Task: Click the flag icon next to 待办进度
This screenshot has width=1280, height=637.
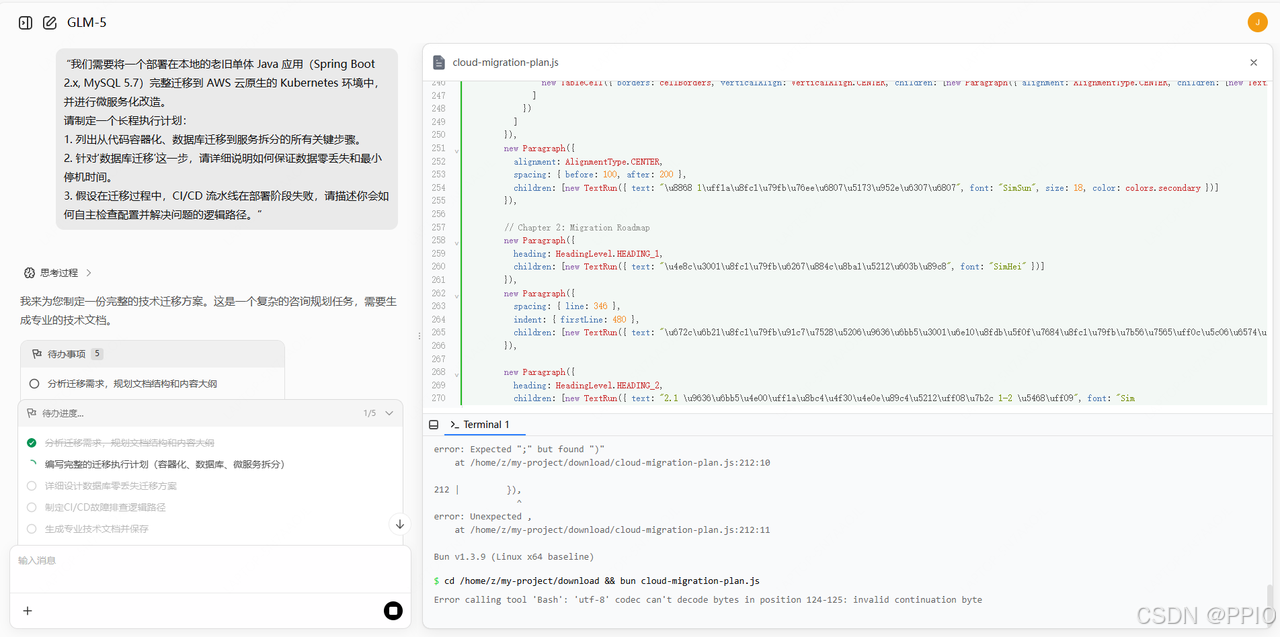Action: coord(32,413)
